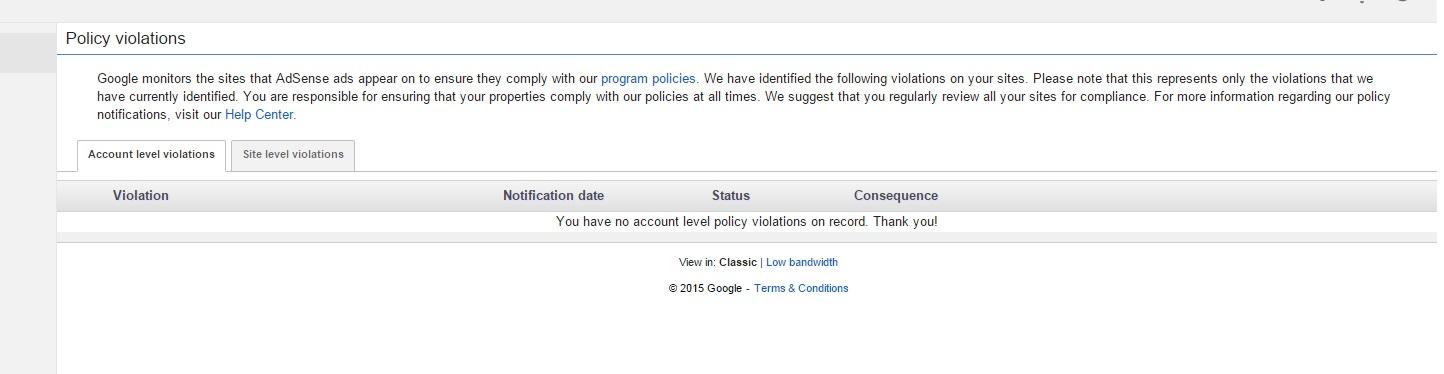Switch to Low bandwidth view

802,262
